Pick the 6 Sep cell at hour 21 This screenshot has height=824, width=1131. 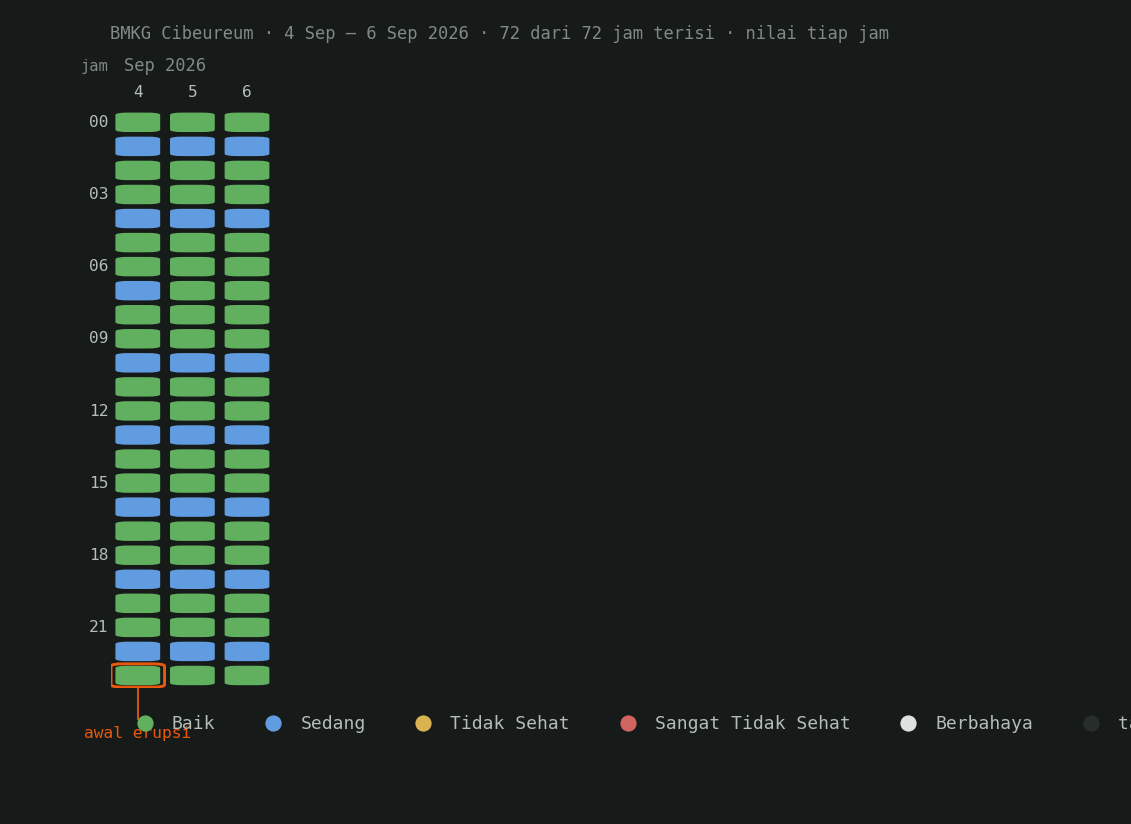[247, 627]
